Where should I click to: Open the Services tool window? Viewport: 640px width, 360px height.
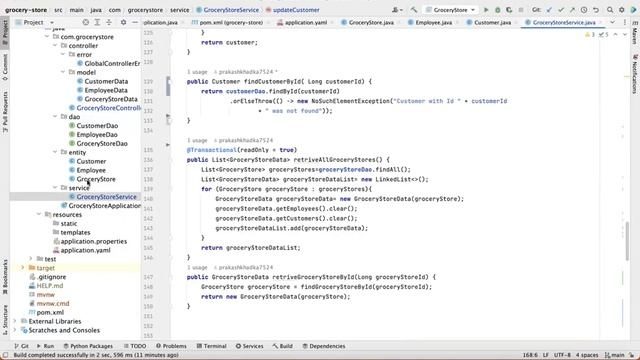(x=249, y=346)
